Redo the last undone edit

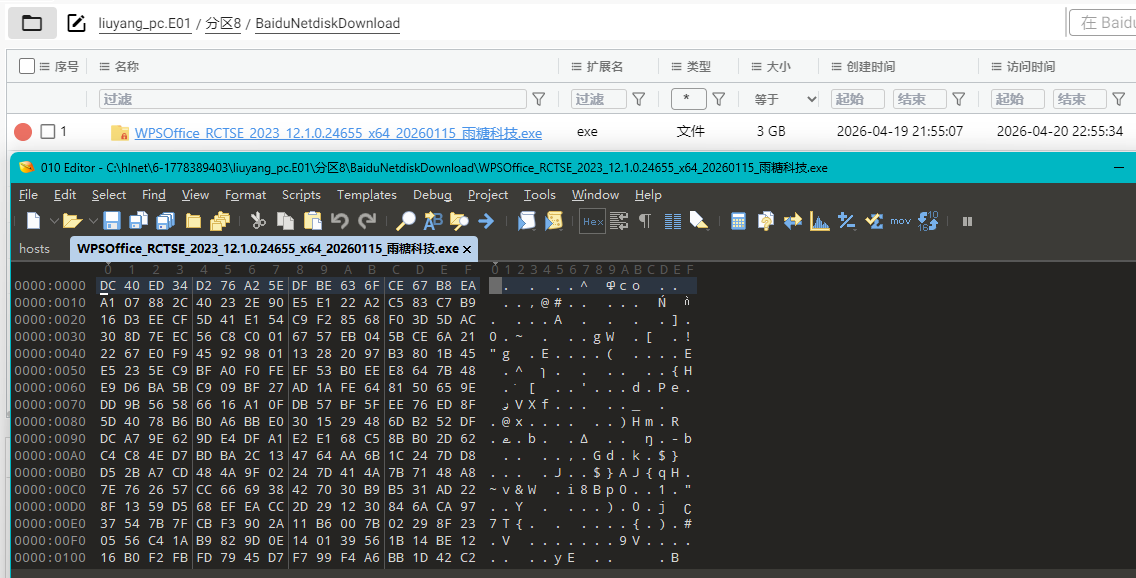click(367, 221)
